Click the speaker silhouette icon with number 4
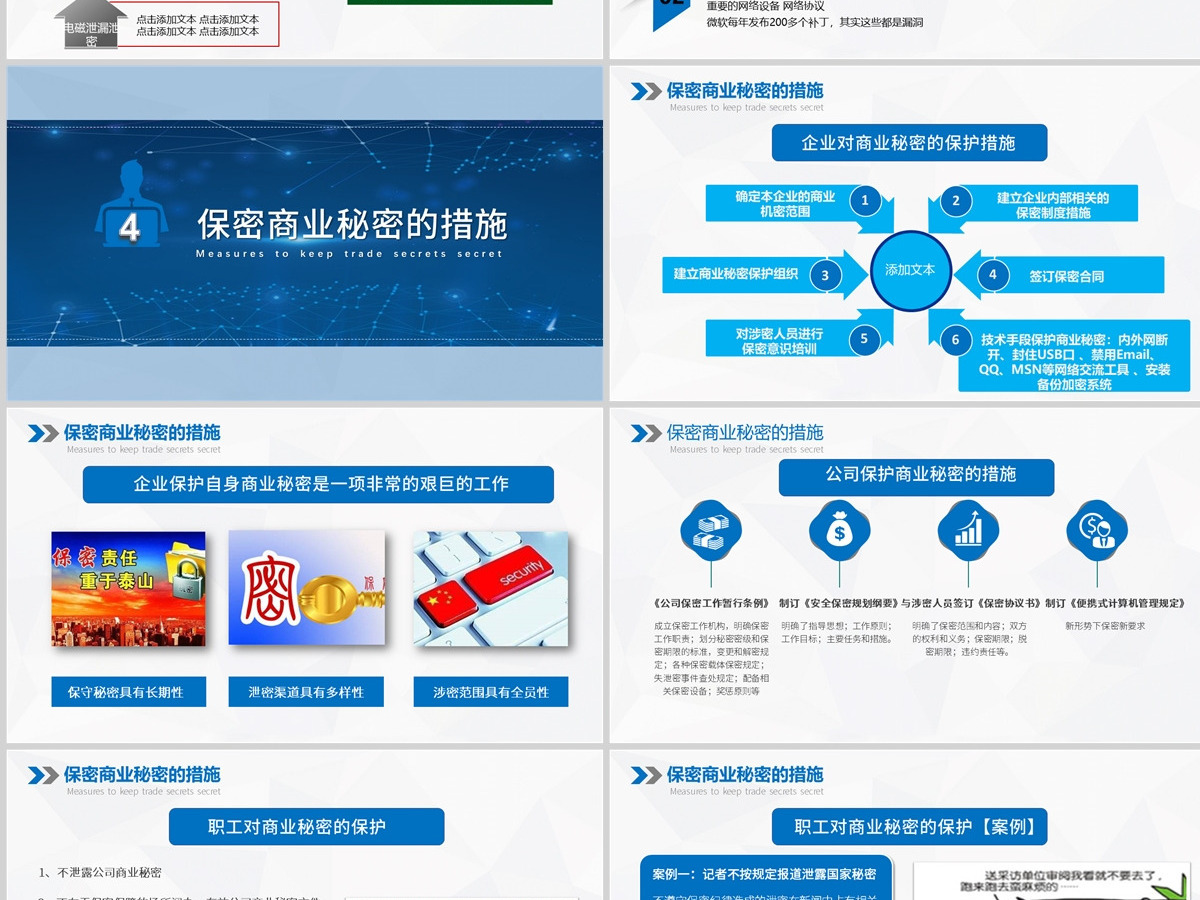 point(132,204)
